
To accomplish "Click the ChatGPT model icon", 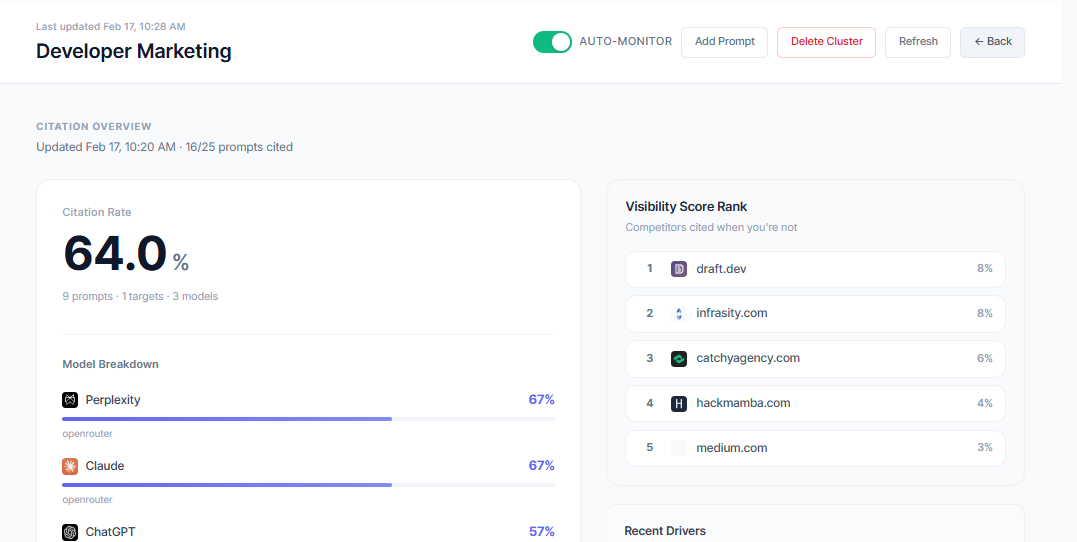I will [x=70, y=532].
